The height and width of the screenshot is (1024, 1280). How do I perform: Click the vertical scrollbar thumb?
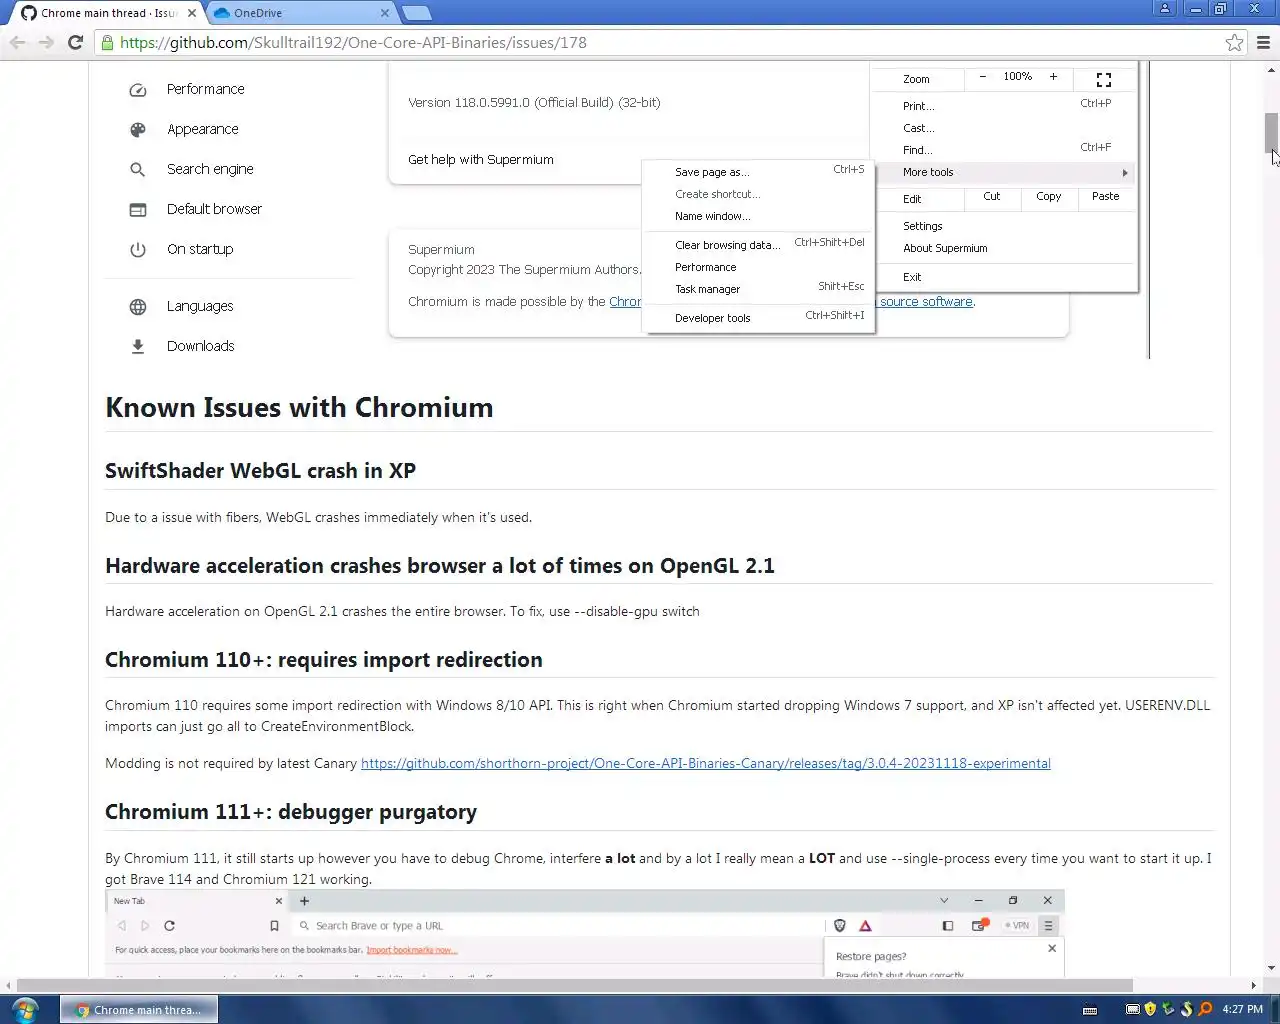point(1271,133)
